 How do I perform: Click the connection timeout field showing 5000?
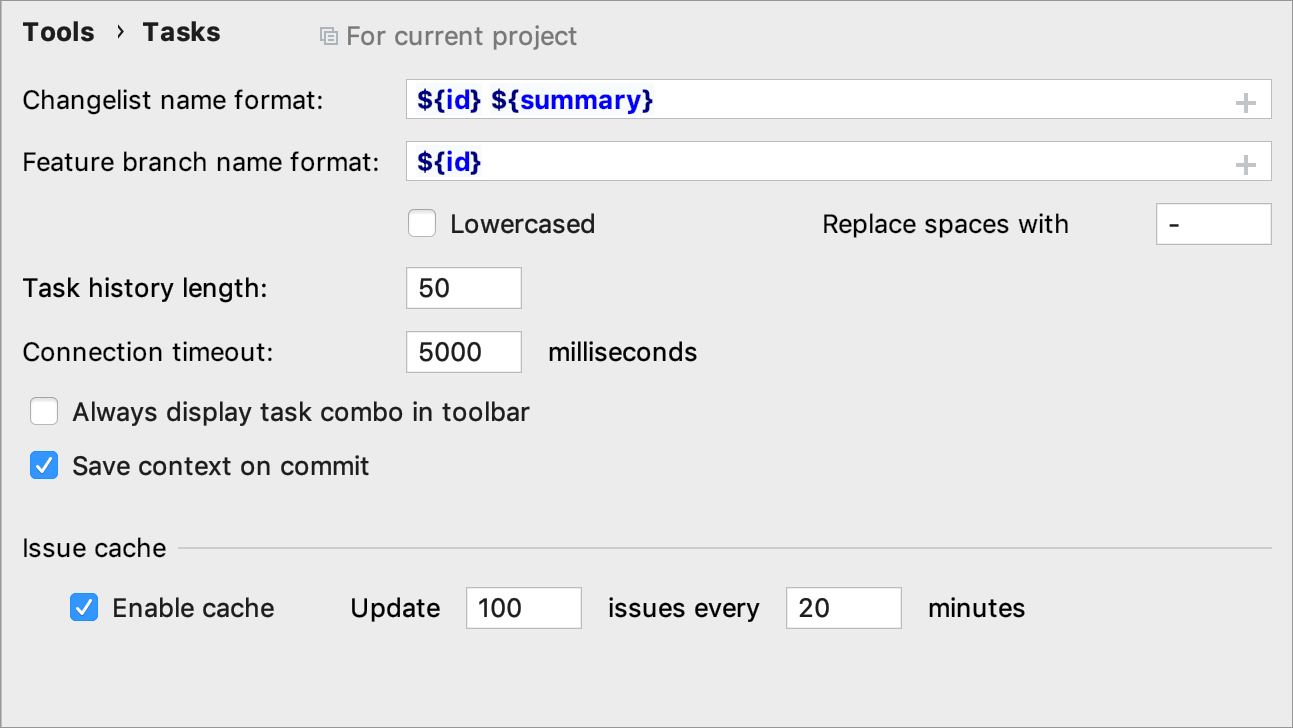click(x=463, y=351)
